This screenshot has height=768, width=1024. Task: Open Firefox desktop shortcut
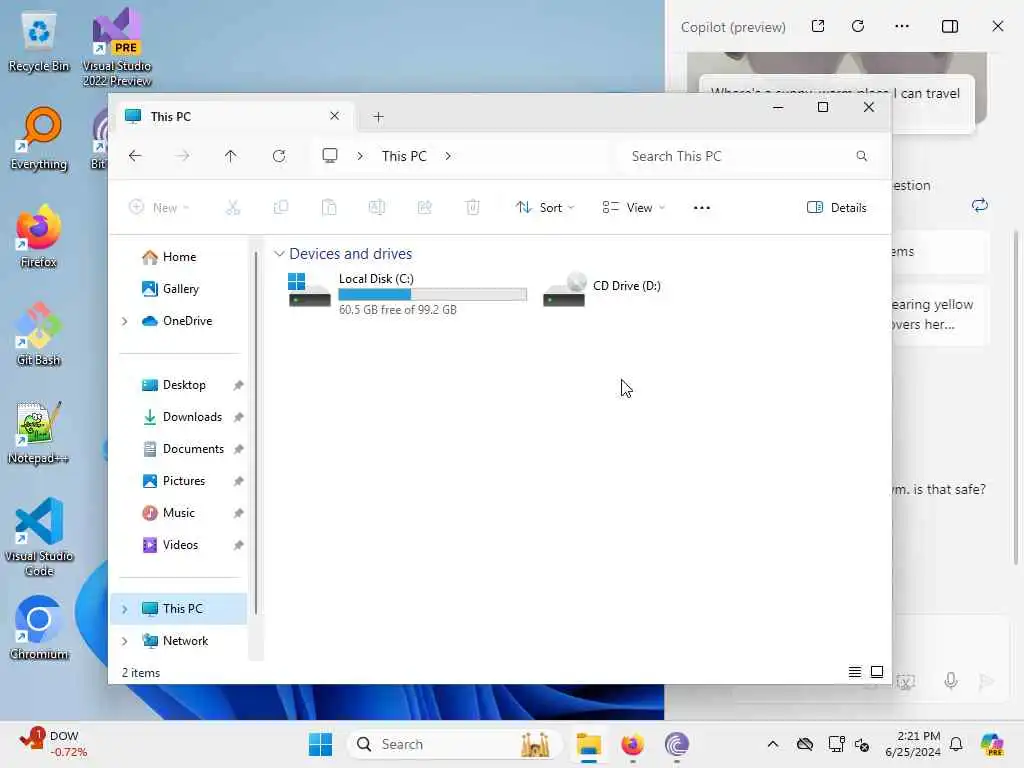tap(39, 236)
